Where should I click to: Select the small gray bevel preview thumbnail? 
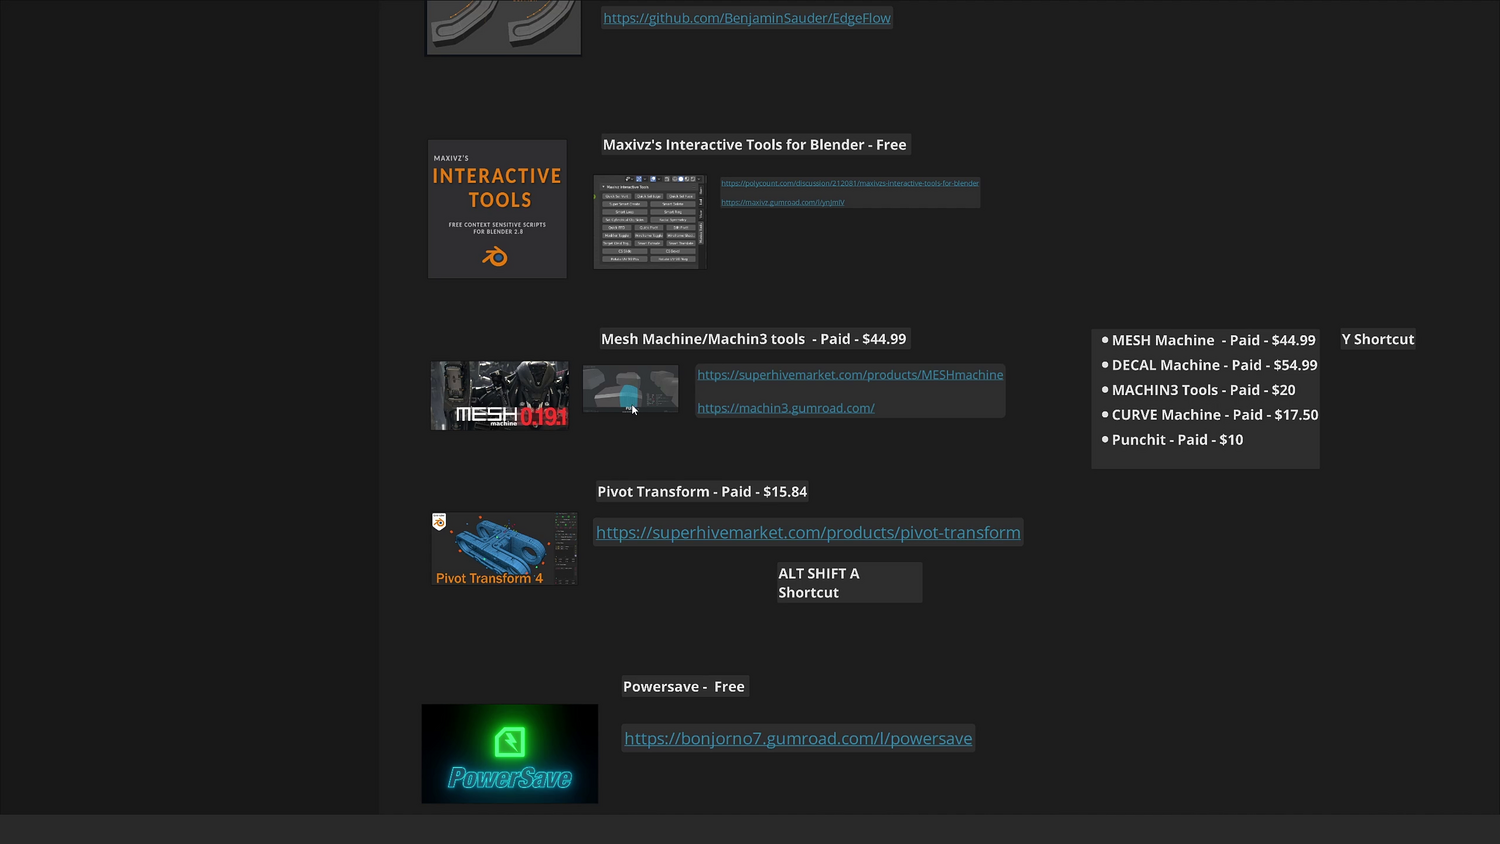(x=630, y=389)
